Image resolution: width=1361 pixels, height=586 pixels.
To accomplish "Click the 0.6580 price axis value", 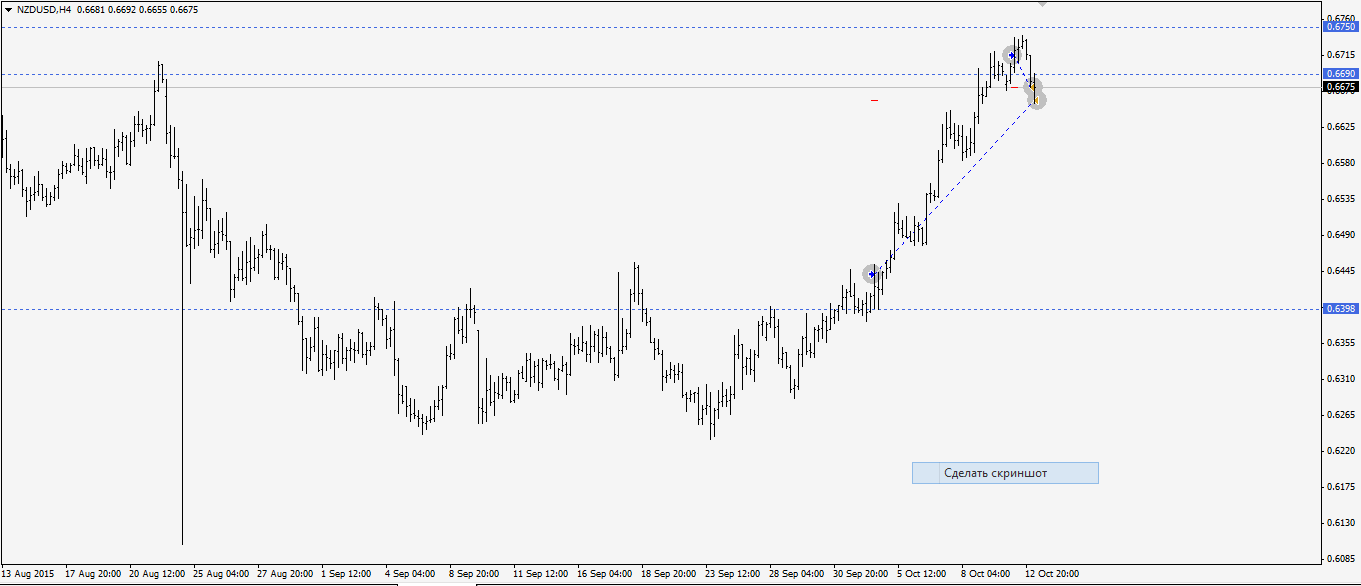I will (x=1343, y=163).
